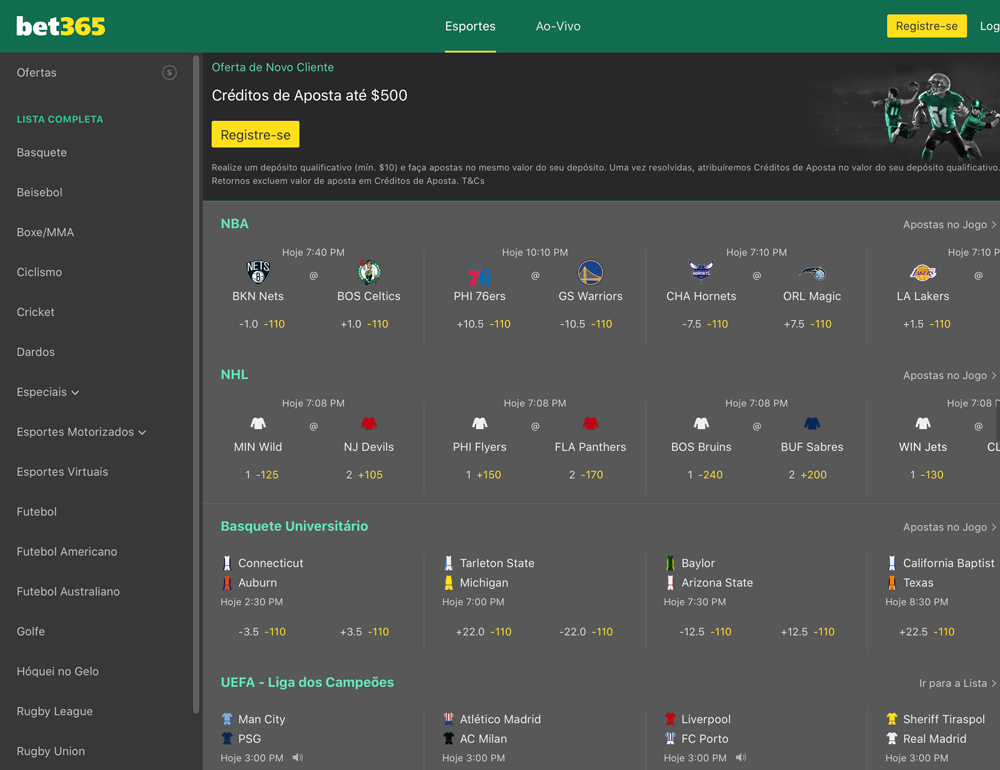The height and width of the screenshot is (770, 1000).
Task: Click audio icon for Man City vs PSG
Action: (298, 758)
